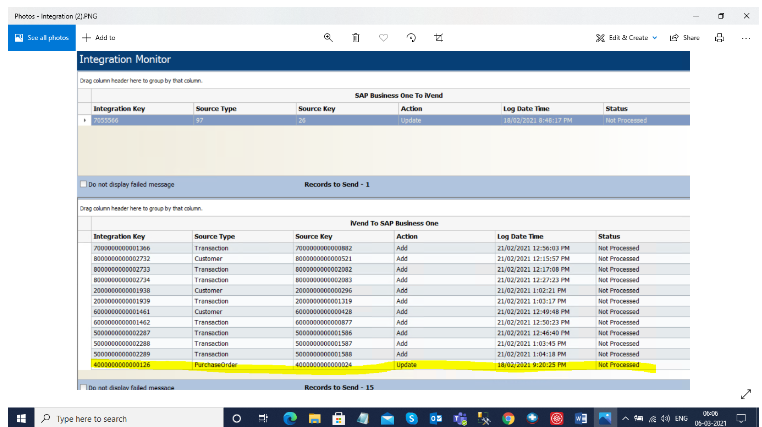Image resolution: width=762 pixels, height=427 pixels.
Task: Select row with Integration Key 5000000000002289
Action: pyautogui.click(x=391, y=355)
